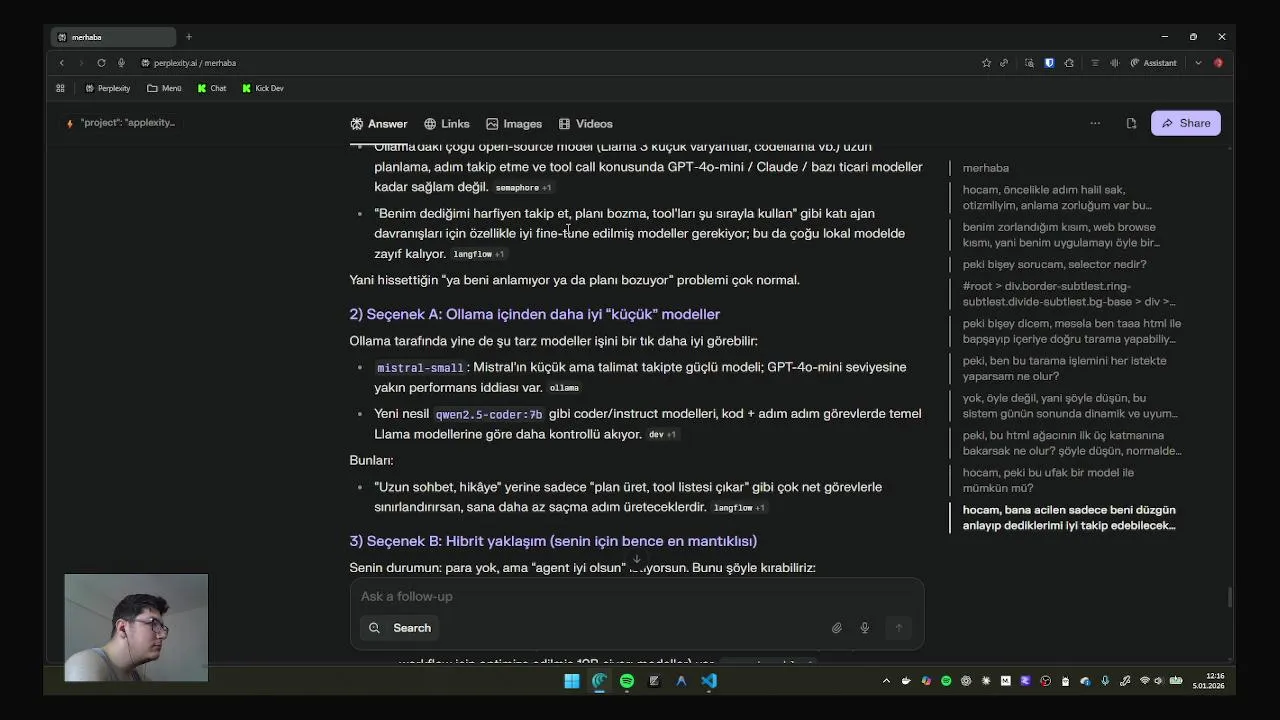Image resolution: width=1280 pixels, height=720 pixels.
Task: Select the Answer tab
Action: pyautogui.click(x=379, y=124)
